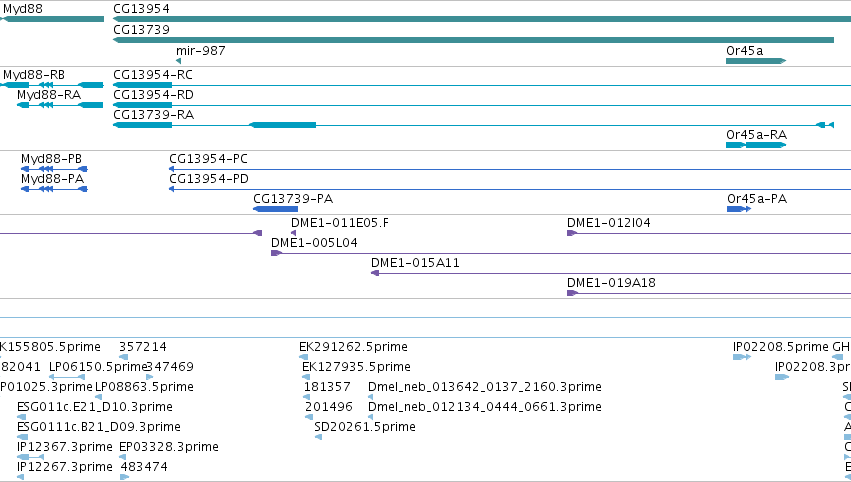Select the 483474 feature label

[x=144, y=467]
